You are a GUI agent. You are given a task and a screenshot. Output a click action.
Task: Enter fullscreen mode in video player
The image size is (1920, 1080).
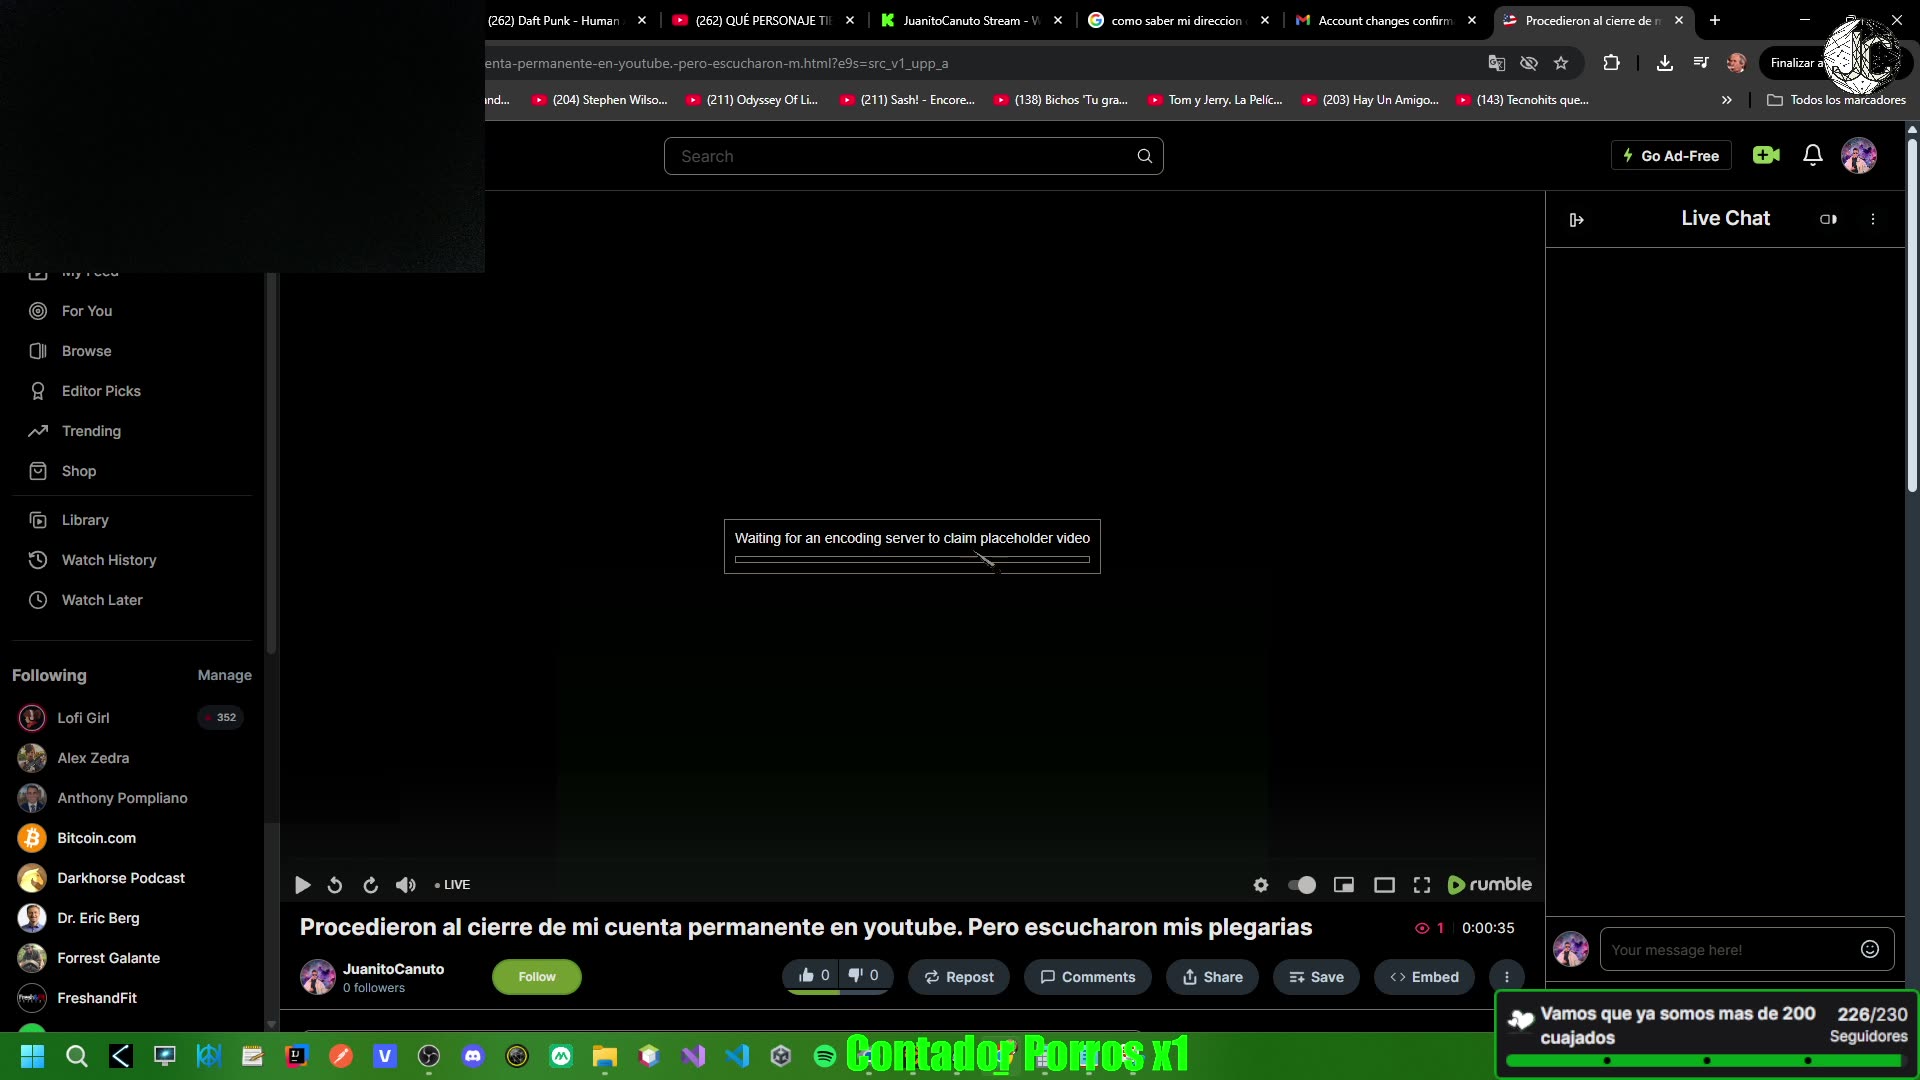click(1421, 885)
